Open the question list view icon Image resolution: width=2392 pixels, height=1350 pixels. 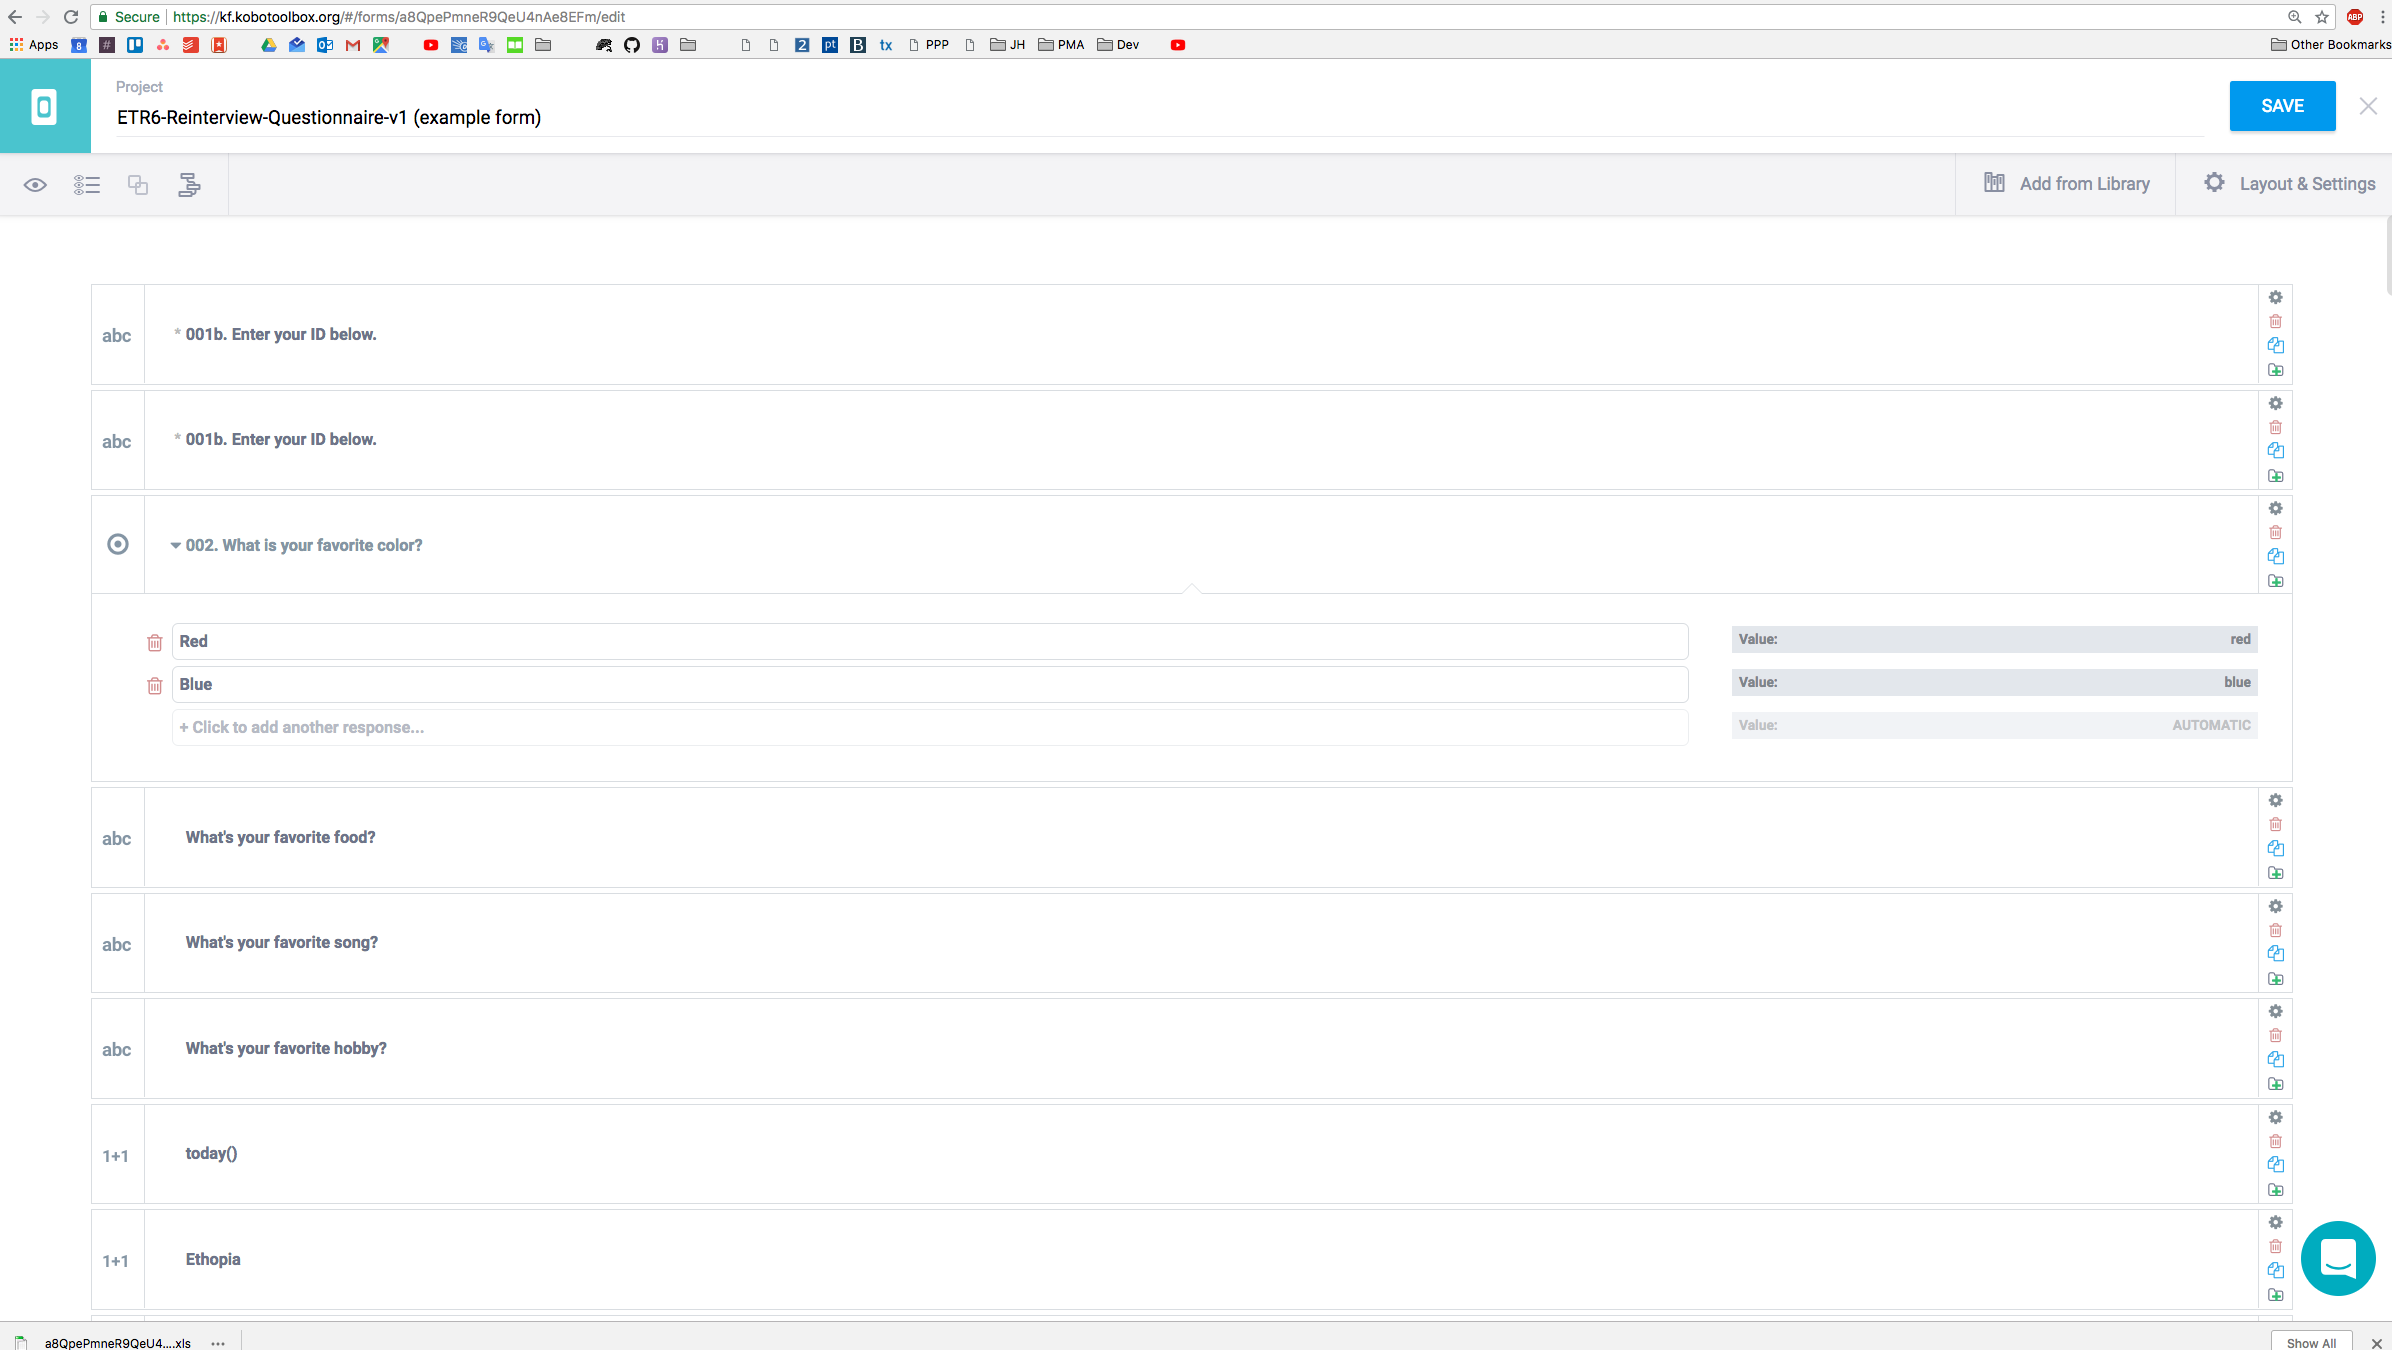87,184
